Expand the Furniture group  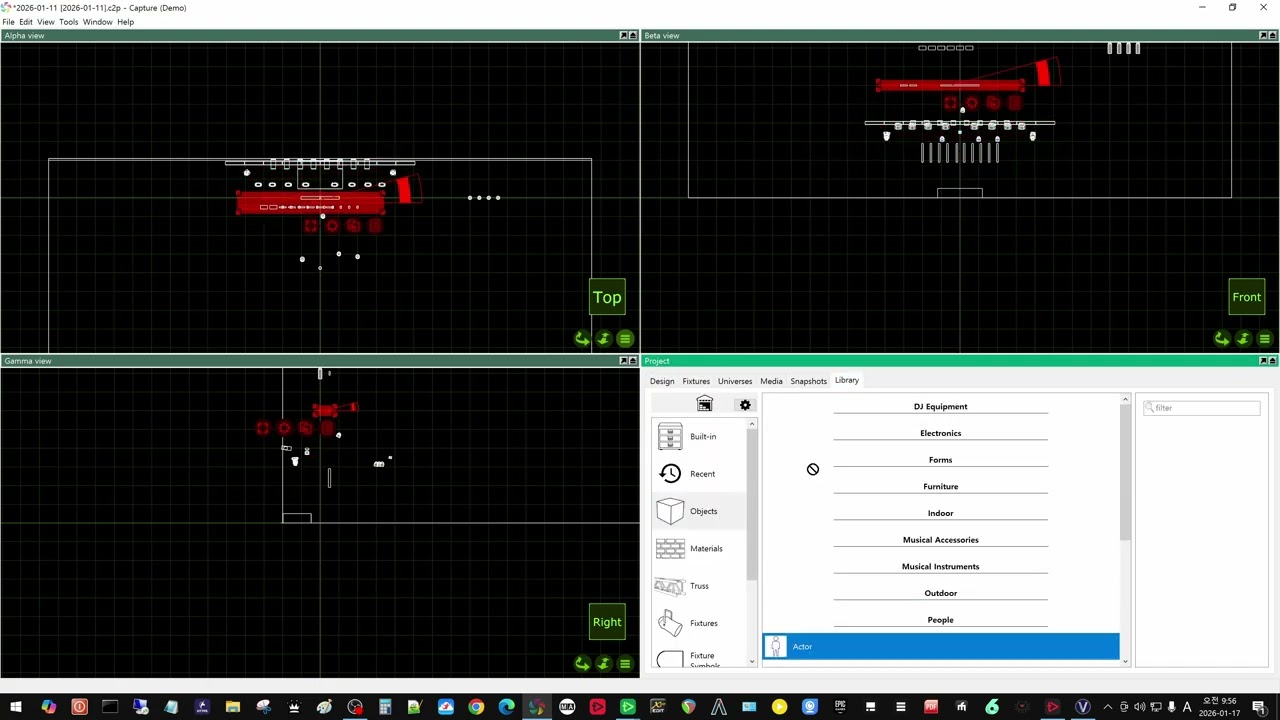tap(941, 487)
